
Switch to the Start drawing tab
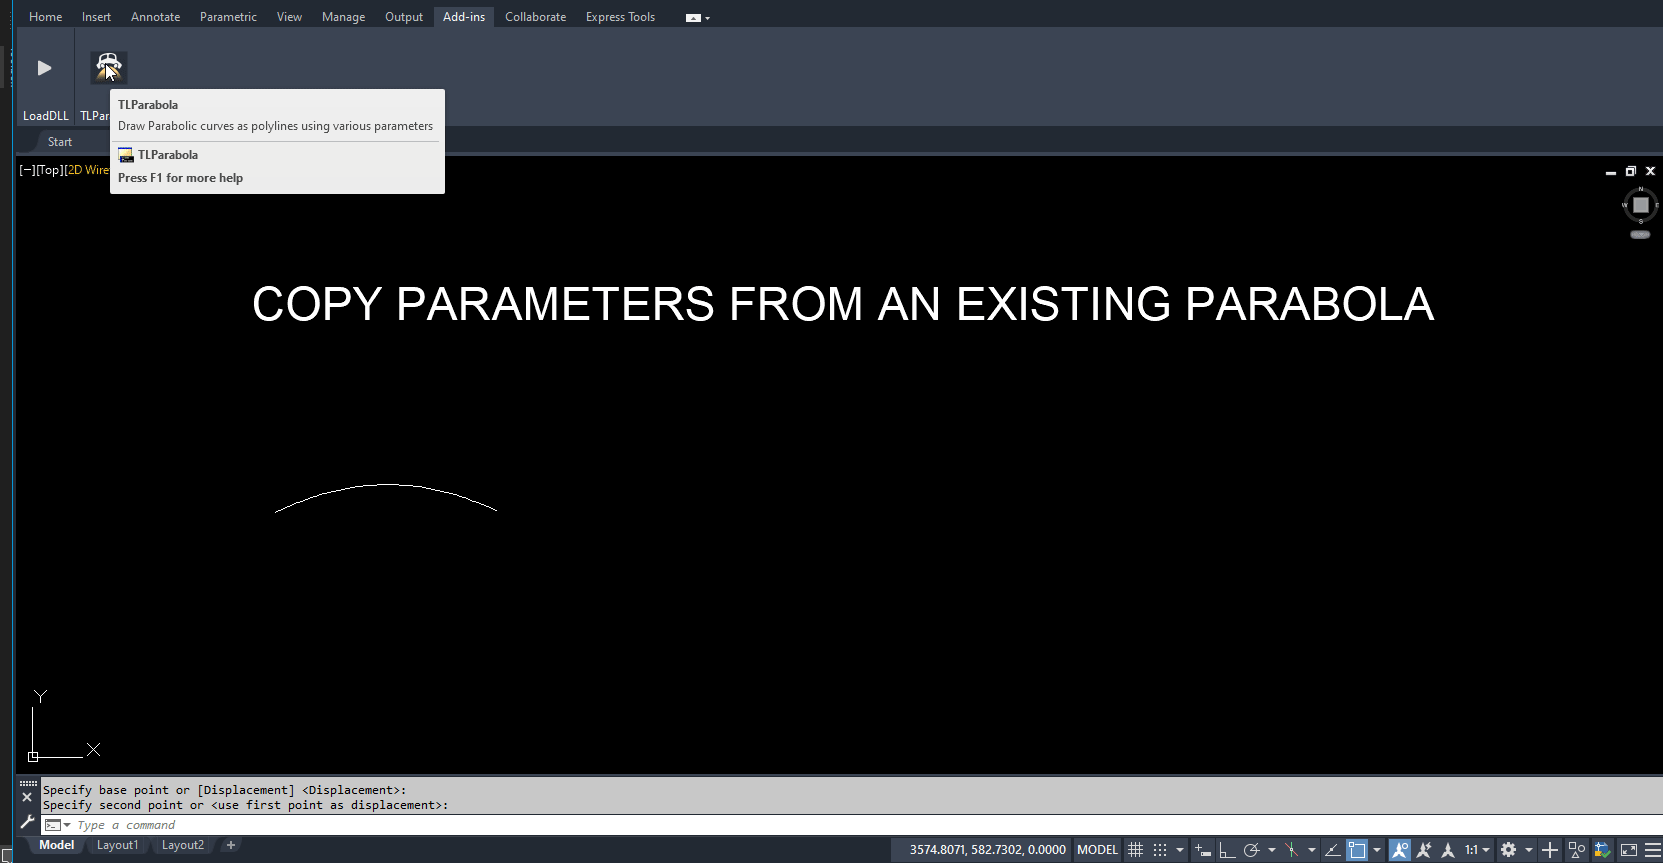pyautogui.click(x=60, y=142)
